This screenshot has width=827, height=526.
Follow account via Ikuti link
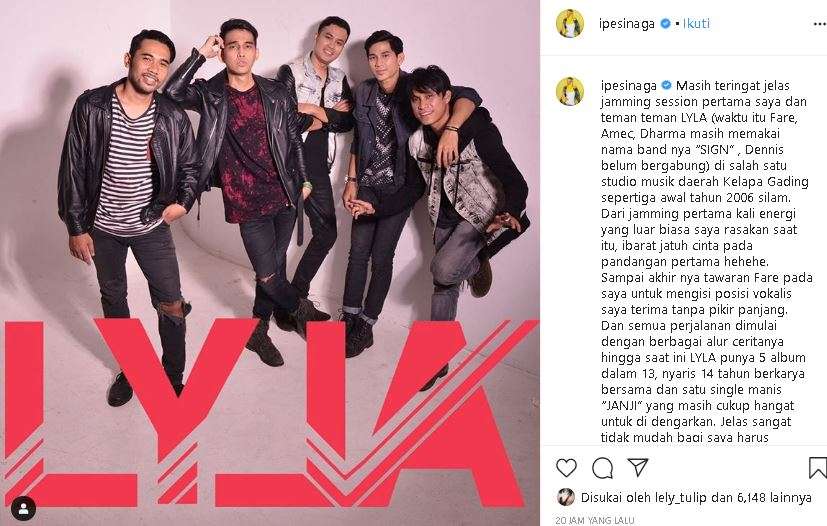point(696,23)
